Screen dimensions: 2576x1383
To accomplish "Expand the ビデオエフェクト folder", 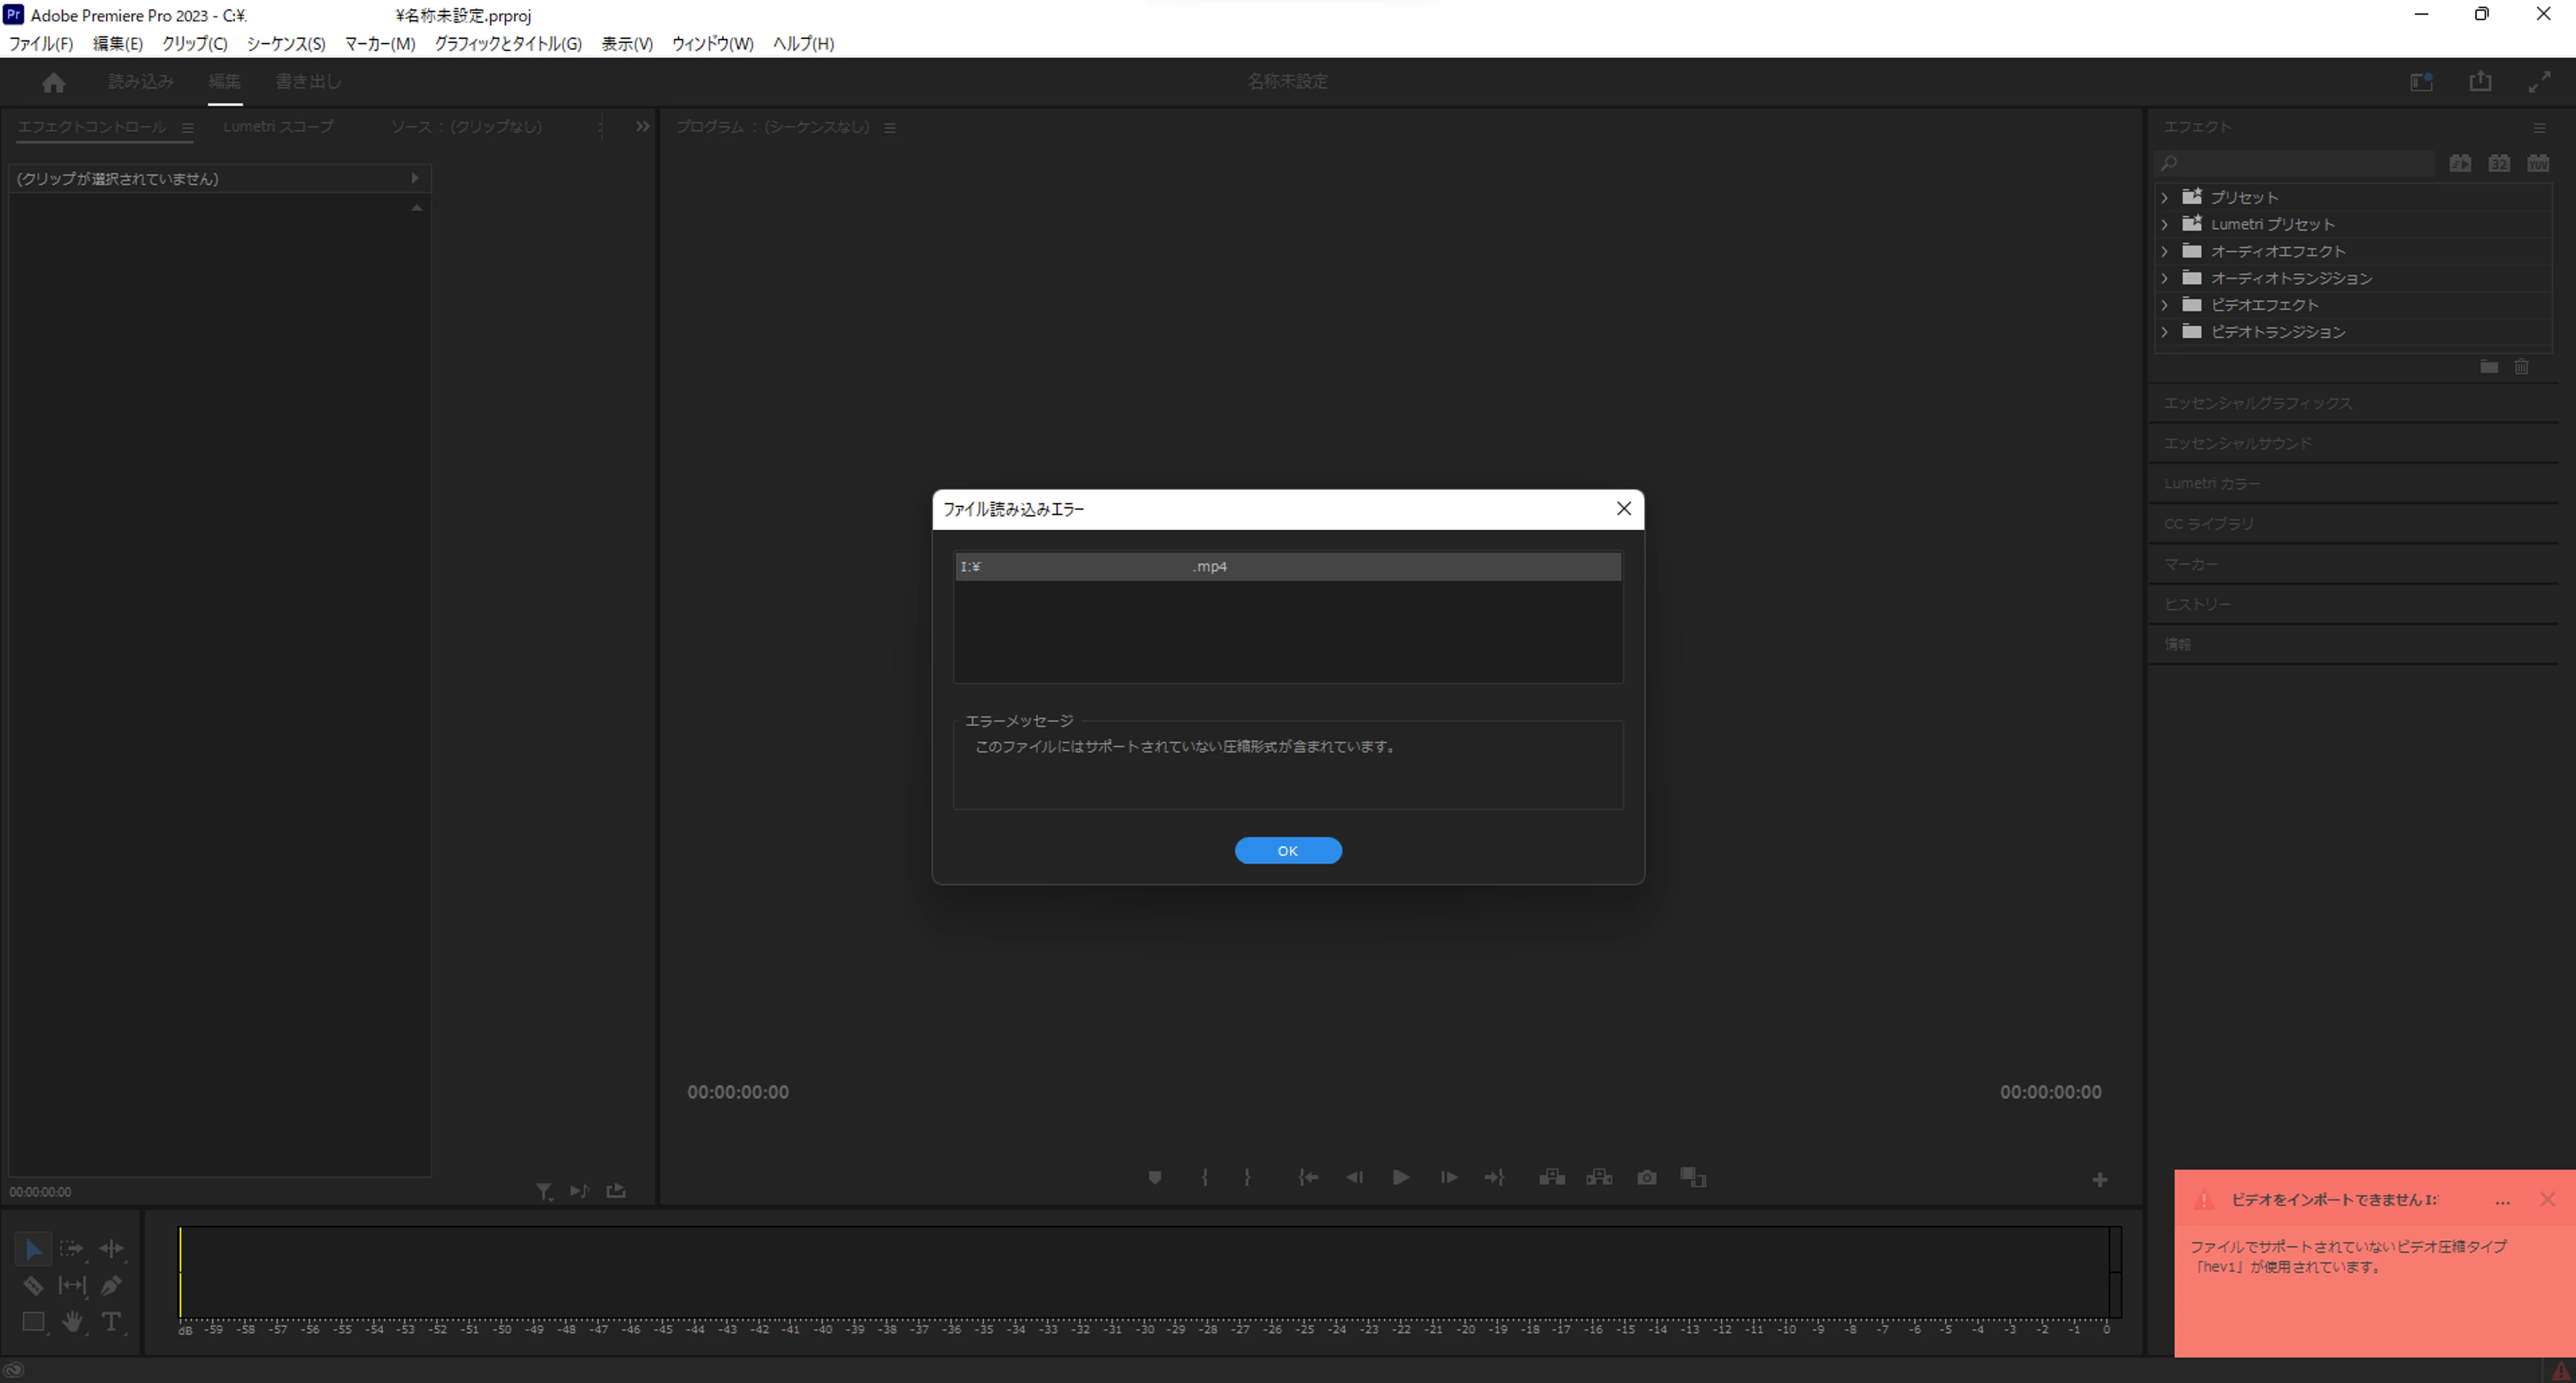I will tap(2165, 305).
